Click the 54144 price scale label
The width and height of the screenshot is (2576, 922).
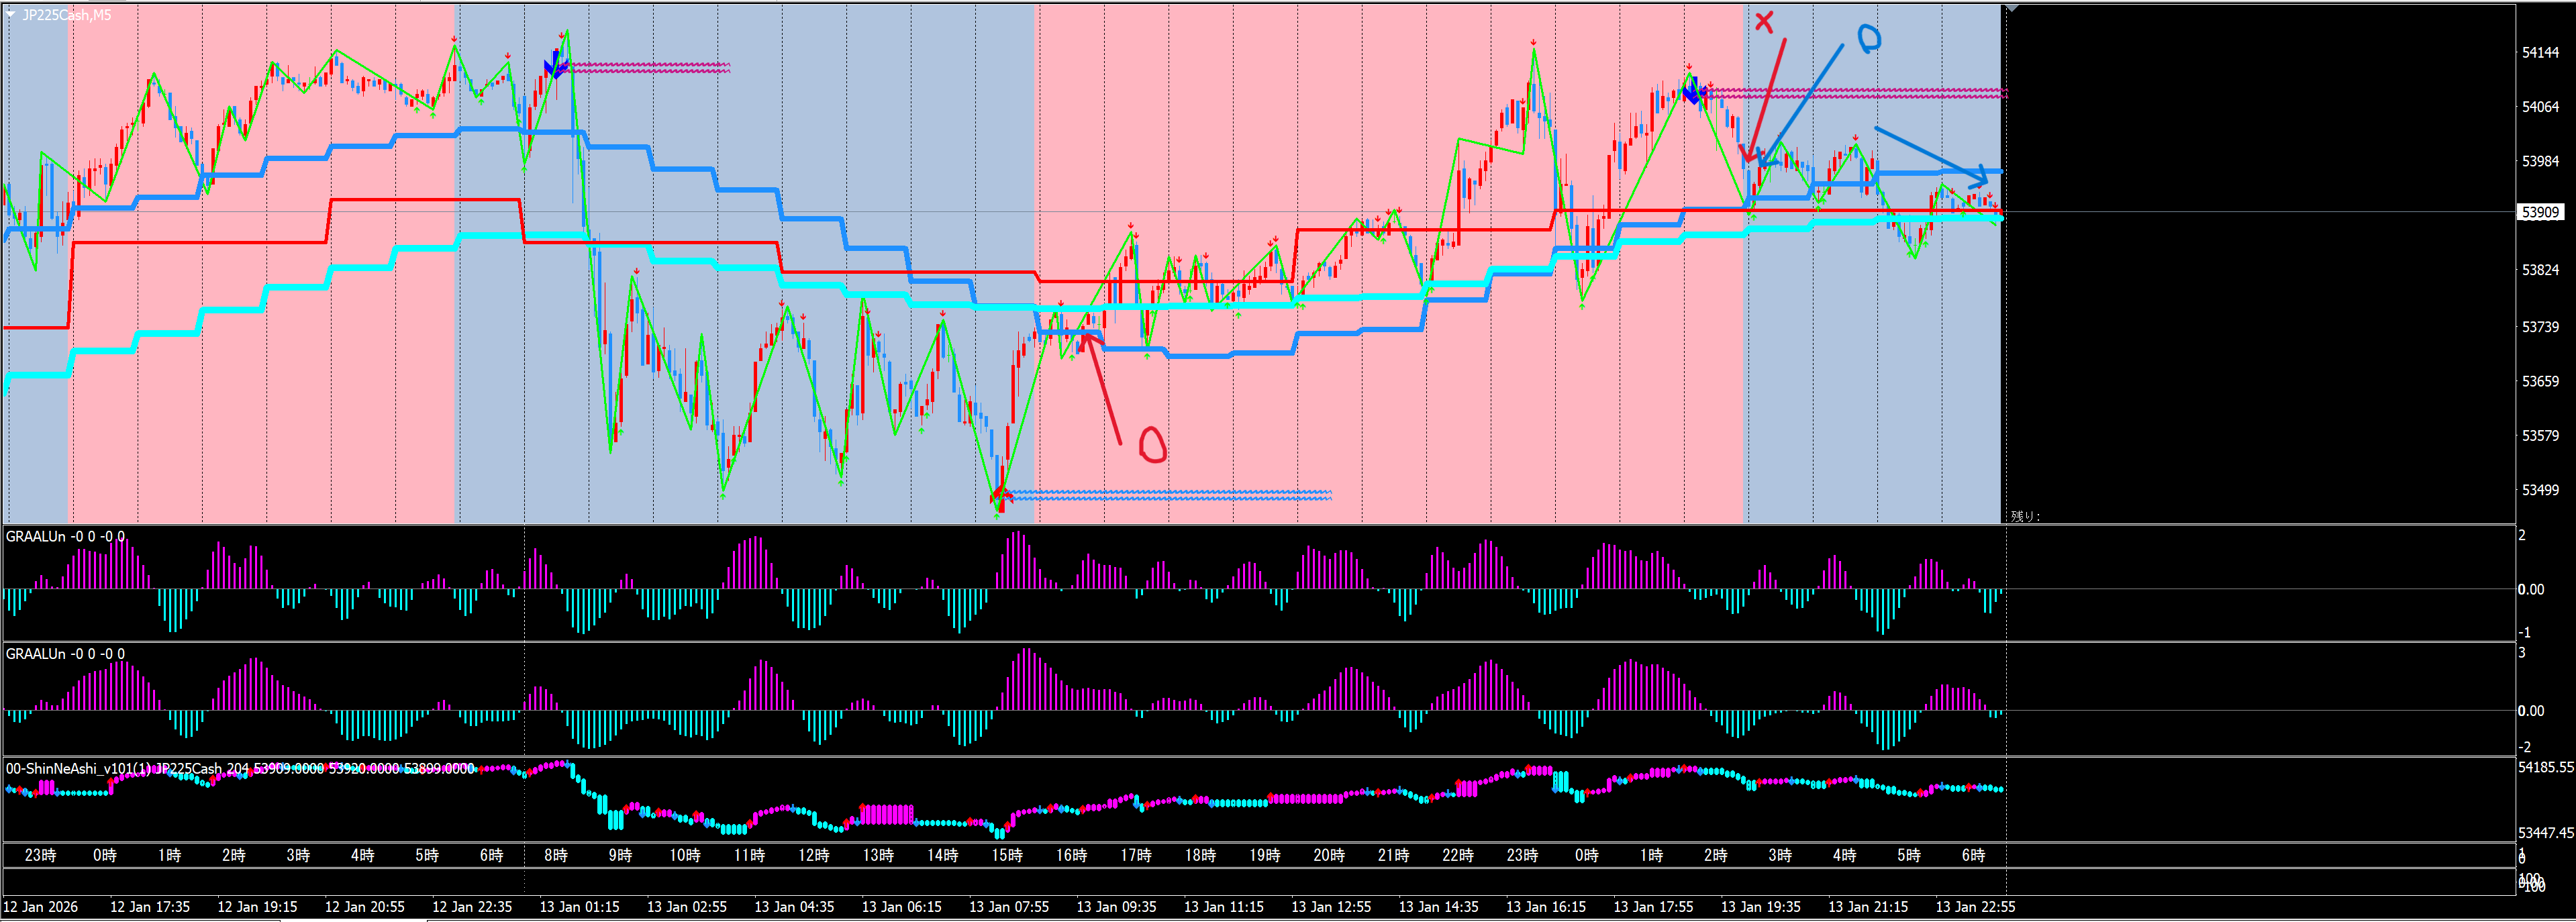click(2540, 52)
